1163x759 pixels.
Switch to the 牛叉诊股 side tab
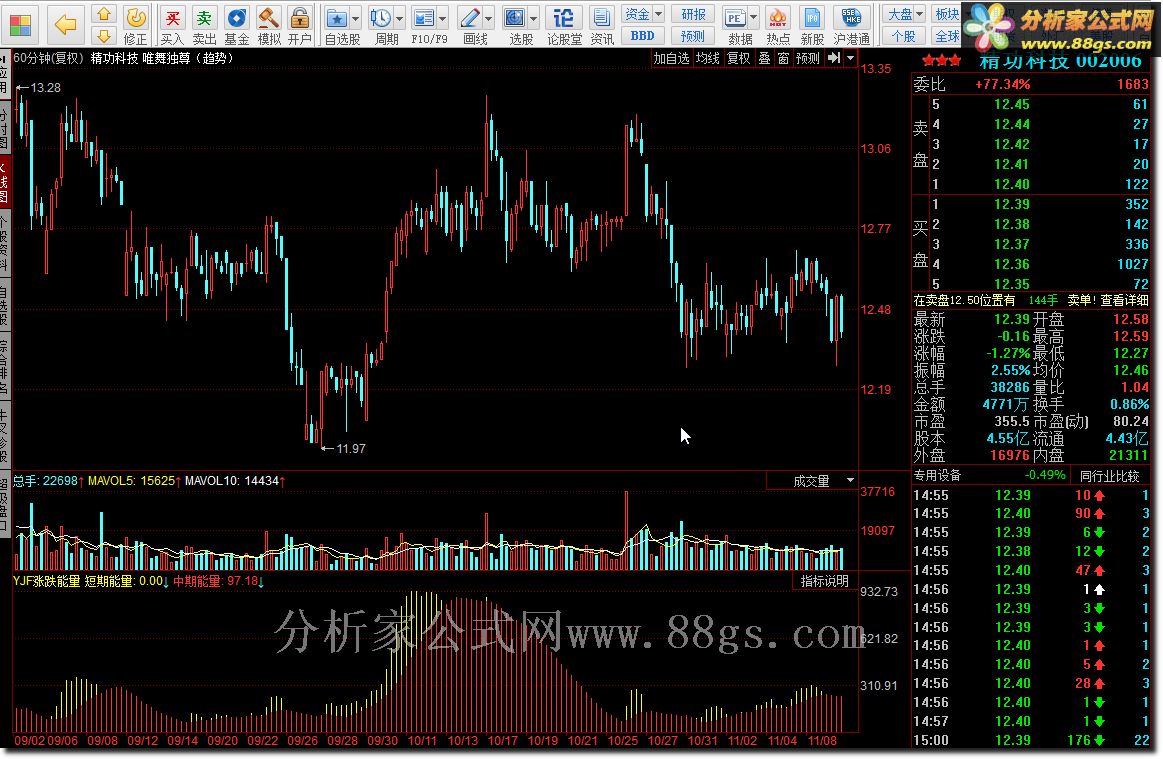coord(4,436)
